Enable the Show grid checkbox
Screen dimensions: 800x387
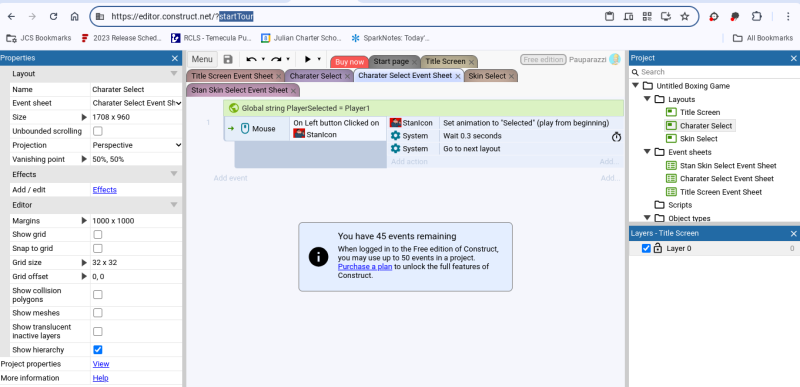(x=97, y=235)
